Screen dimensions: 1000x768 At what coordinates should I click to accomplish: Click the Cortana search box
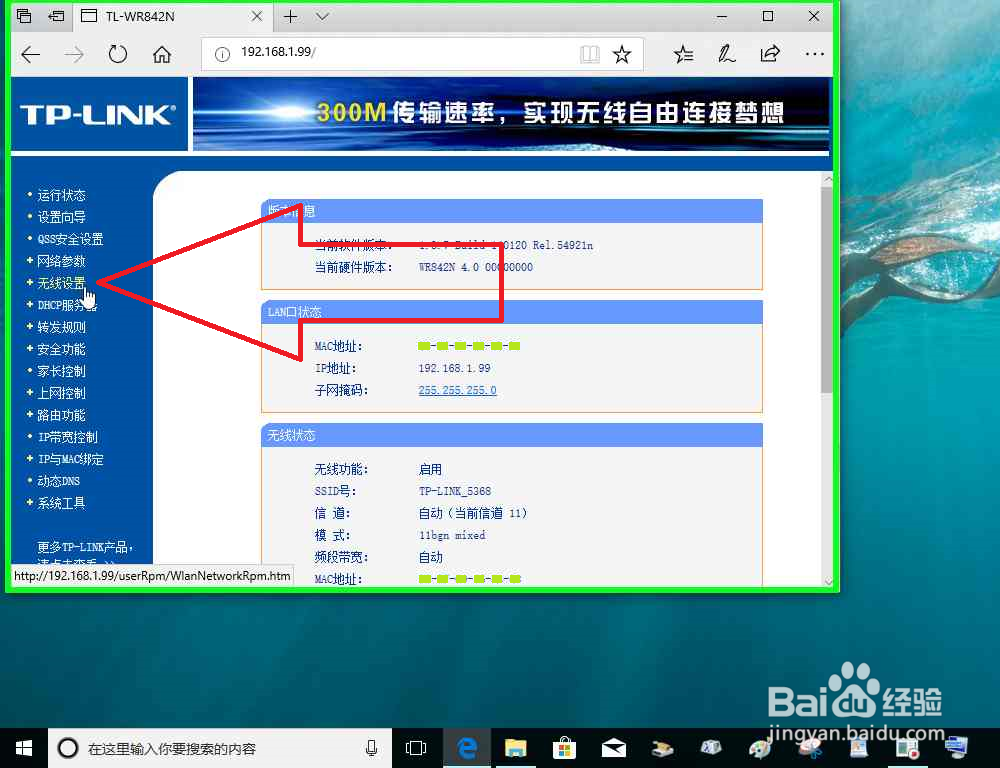click(220, 748)
